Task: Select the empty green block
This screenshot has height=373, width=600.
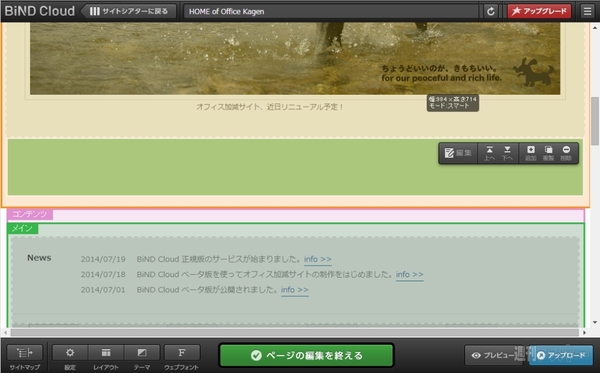Action: tap(295, 167)
